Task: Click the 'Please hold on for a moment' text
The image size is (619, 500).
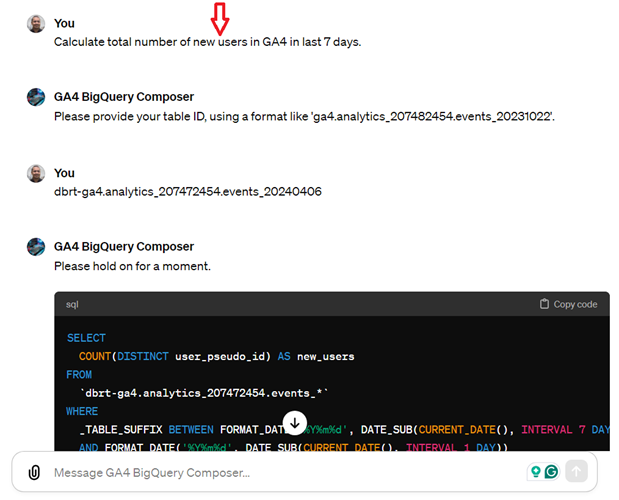Action: click(132, 266)
